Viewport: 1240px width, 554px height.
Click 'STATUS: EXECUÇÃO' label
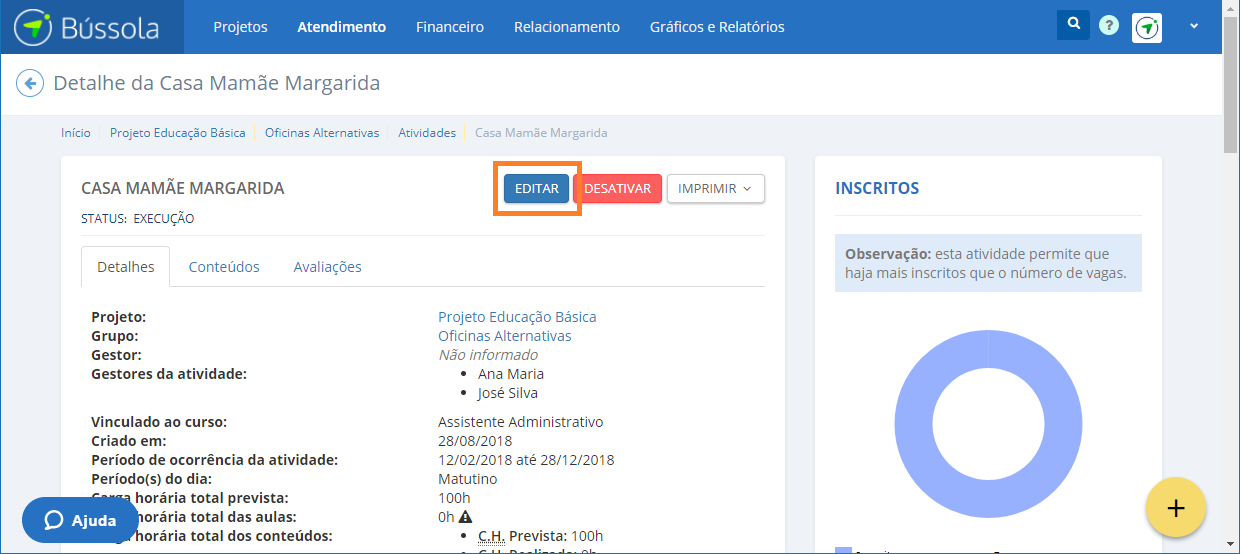click(x=138, y=218)
